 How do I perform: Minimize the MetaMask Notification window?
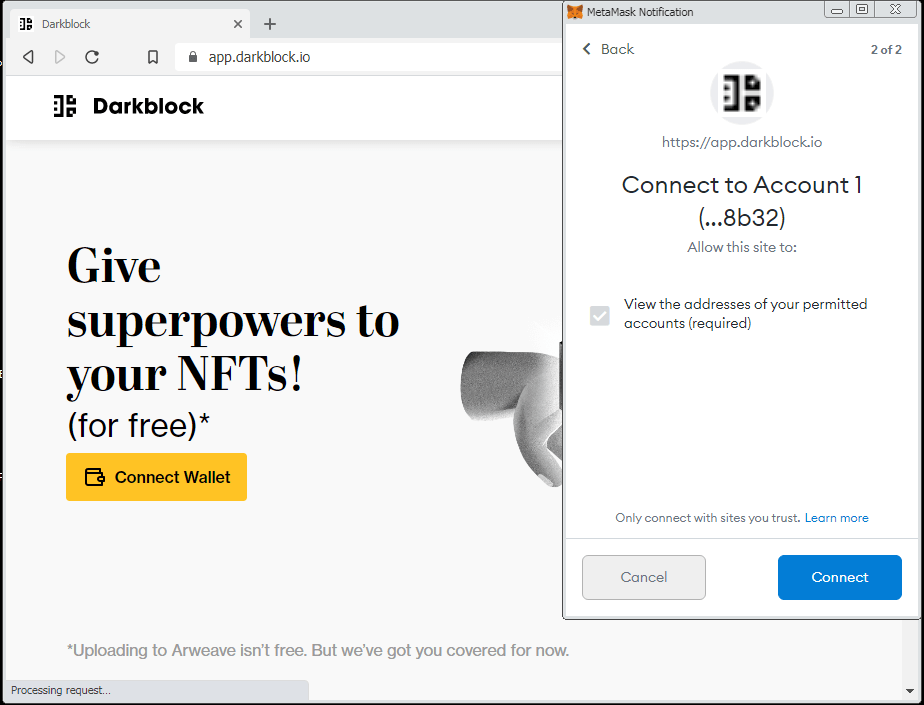coord(837,9)
